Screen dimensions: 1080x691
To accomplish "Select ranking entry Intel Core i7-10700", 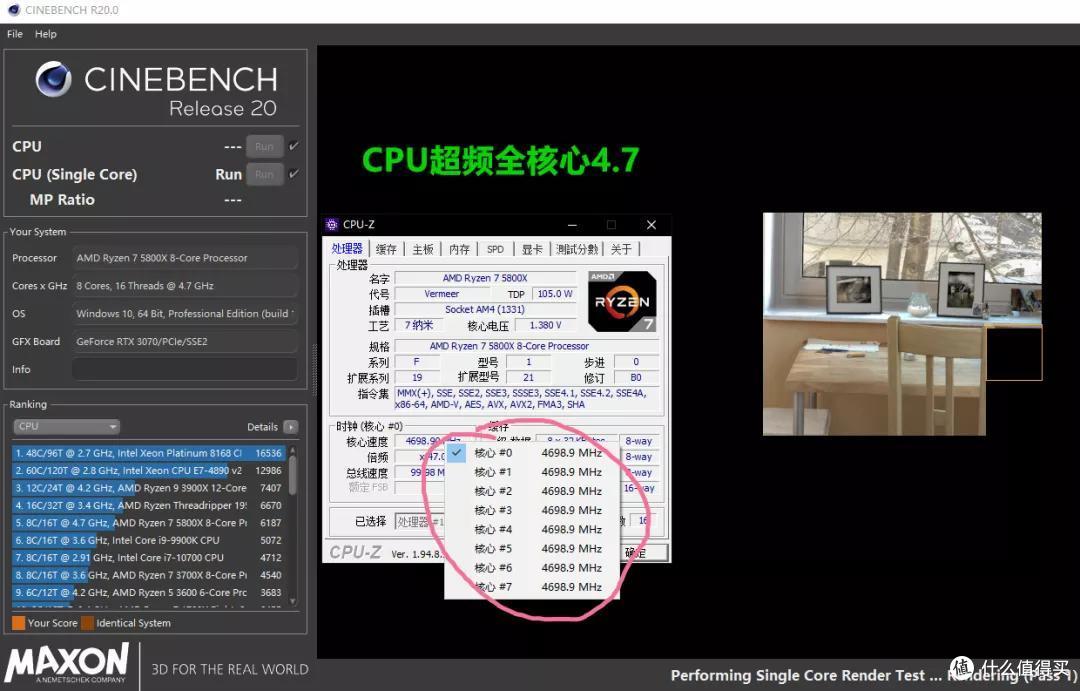I will pyautogui.click(x=149, y=557).
